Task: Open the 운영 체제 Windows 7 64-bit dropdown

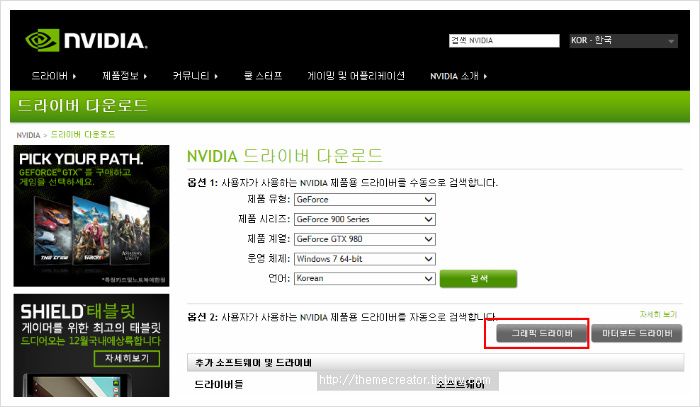Action: (x=364, y=258)
